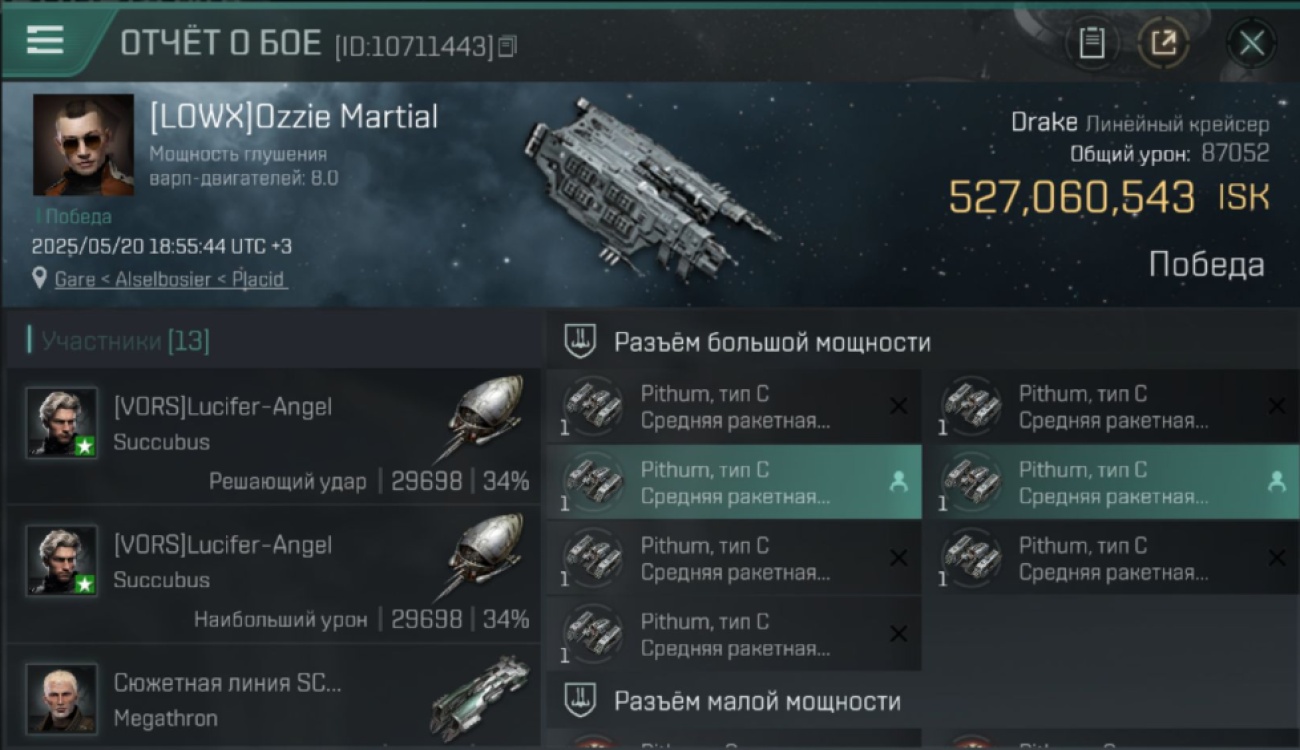This screenshot has height=750, width=1300.
Task: Collapse the Разъём большой мощности section
Action: [x=923, y=343]
